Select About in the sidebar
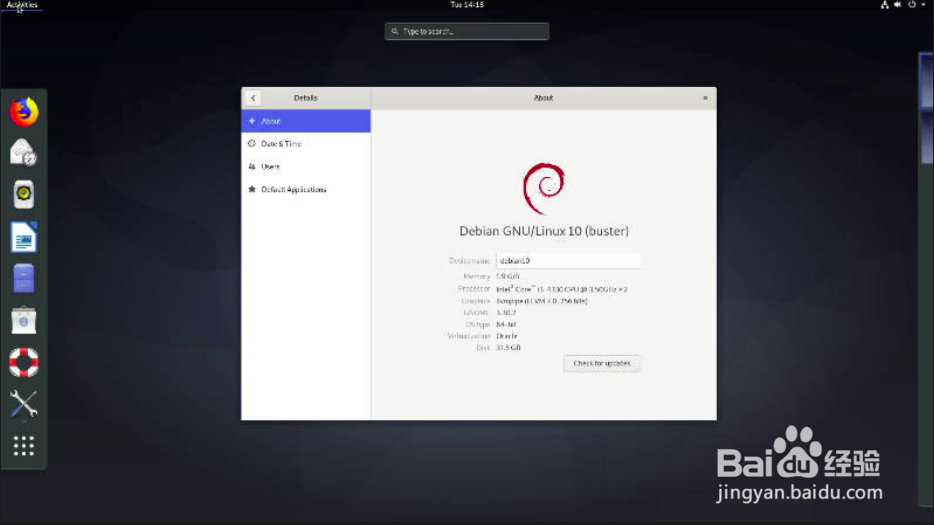934x525 pixels. click(306, 121)
